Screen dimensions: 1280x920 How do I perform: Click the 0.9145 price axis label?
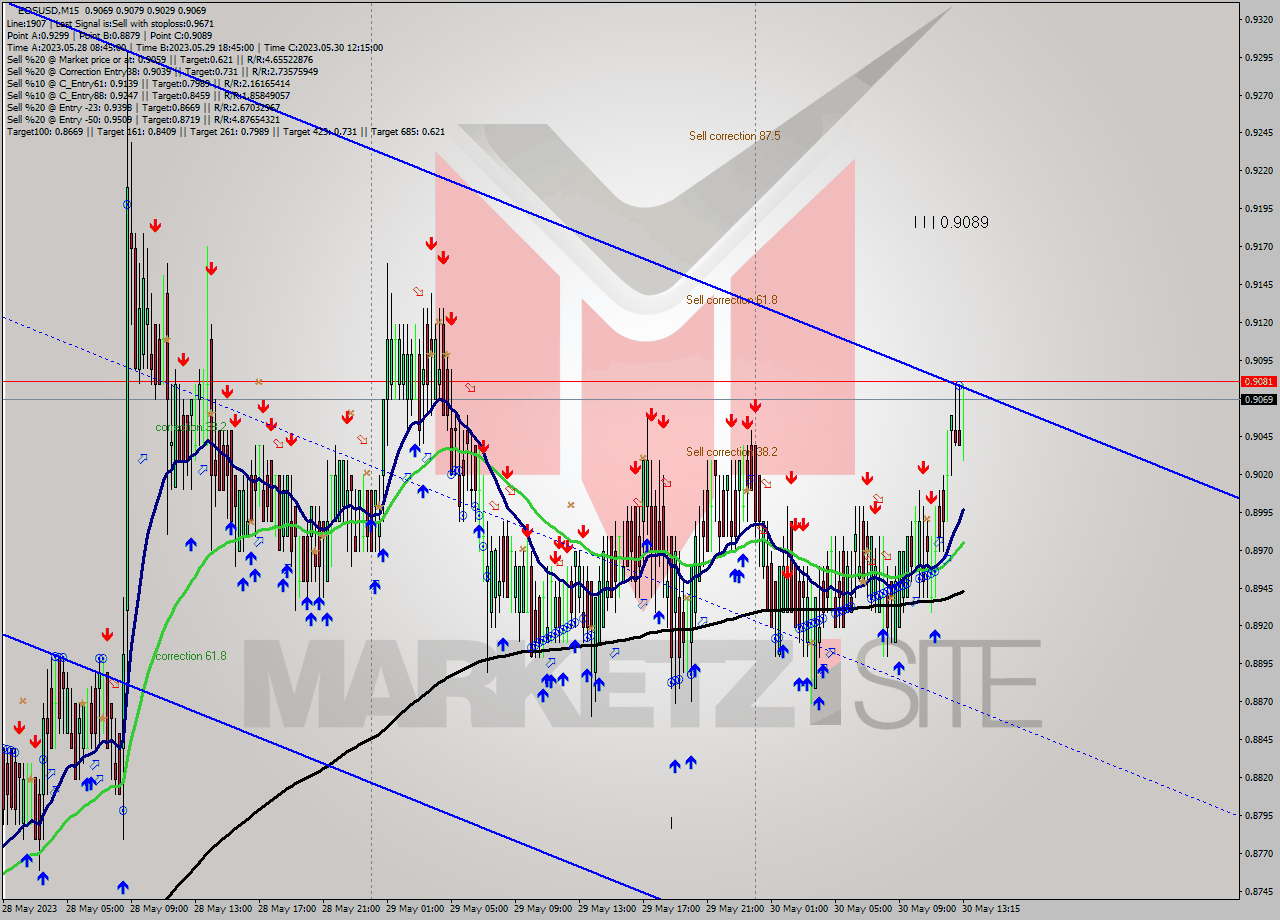coord(1258,285)
